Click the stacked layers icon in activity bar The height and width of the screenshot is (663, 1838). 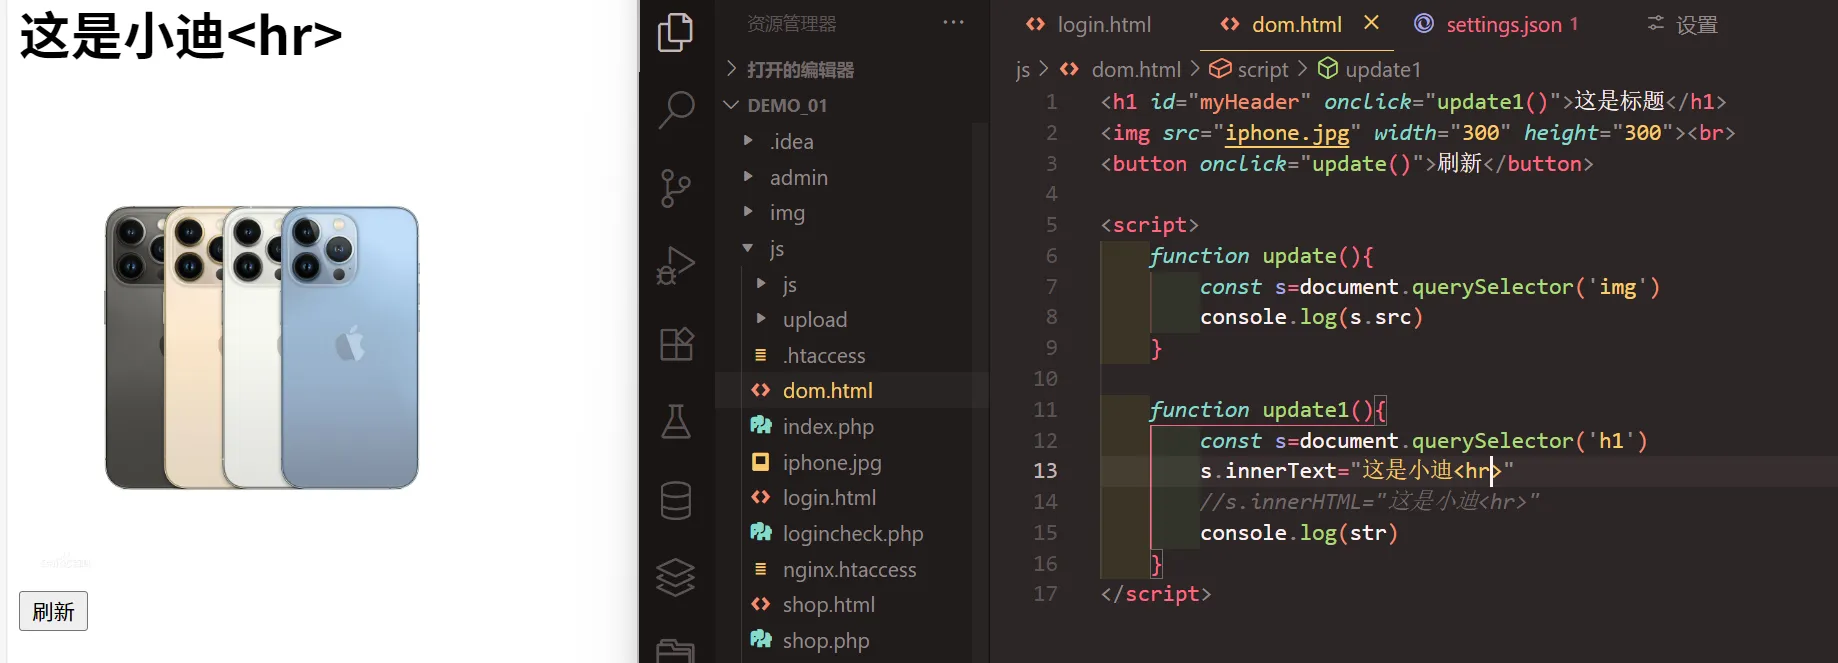pos(676,577)
